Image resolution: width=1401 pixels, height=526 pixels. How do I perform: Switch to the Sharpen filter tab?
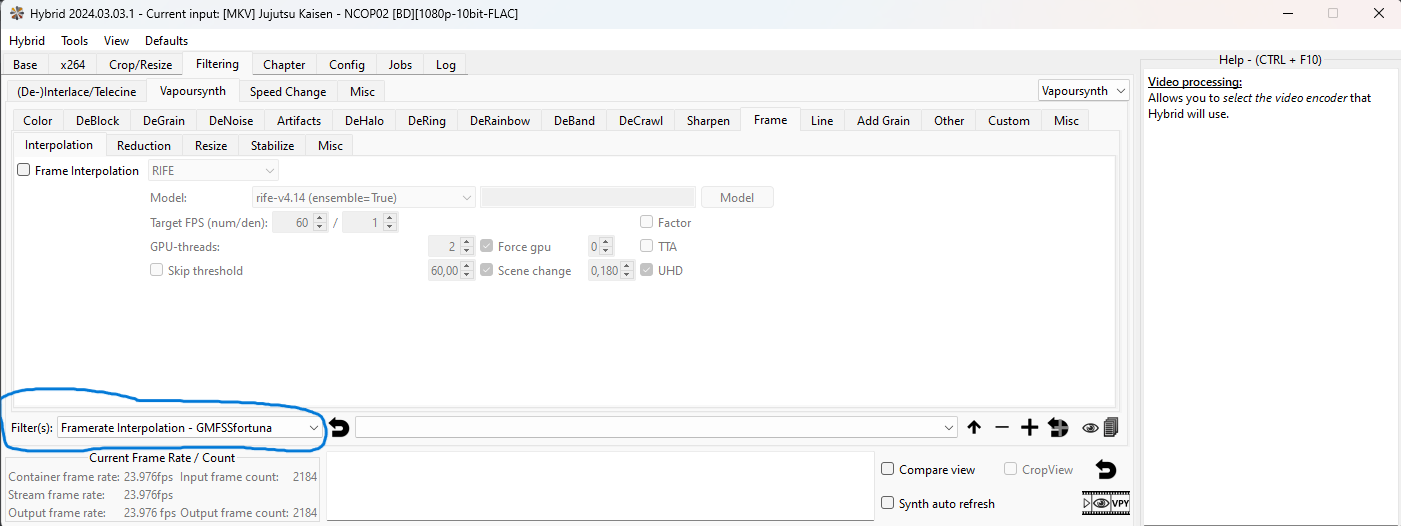click(x=708, y=121)
